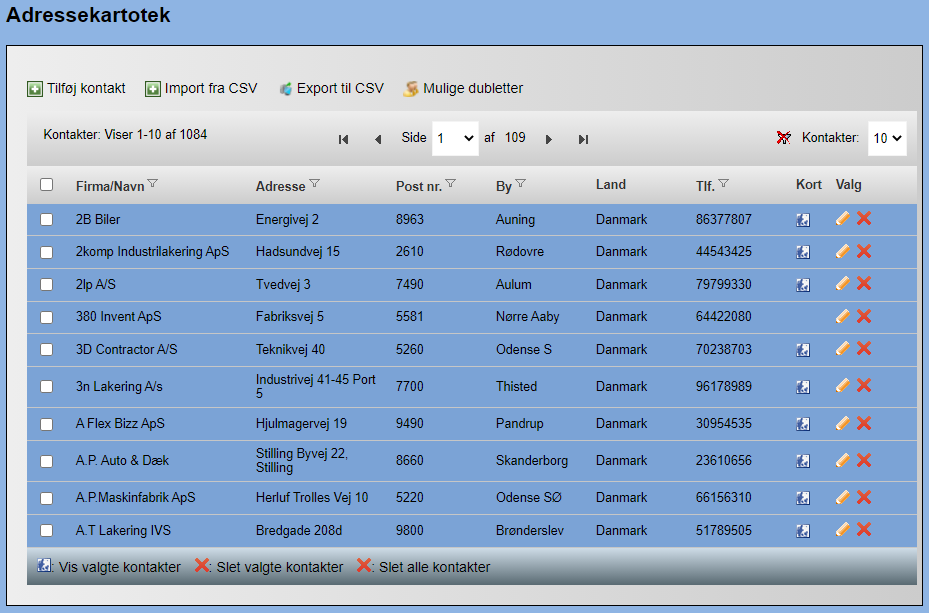
Task: Select the A Flex Bizz ApS checkbox
Action: coord(47,424)
